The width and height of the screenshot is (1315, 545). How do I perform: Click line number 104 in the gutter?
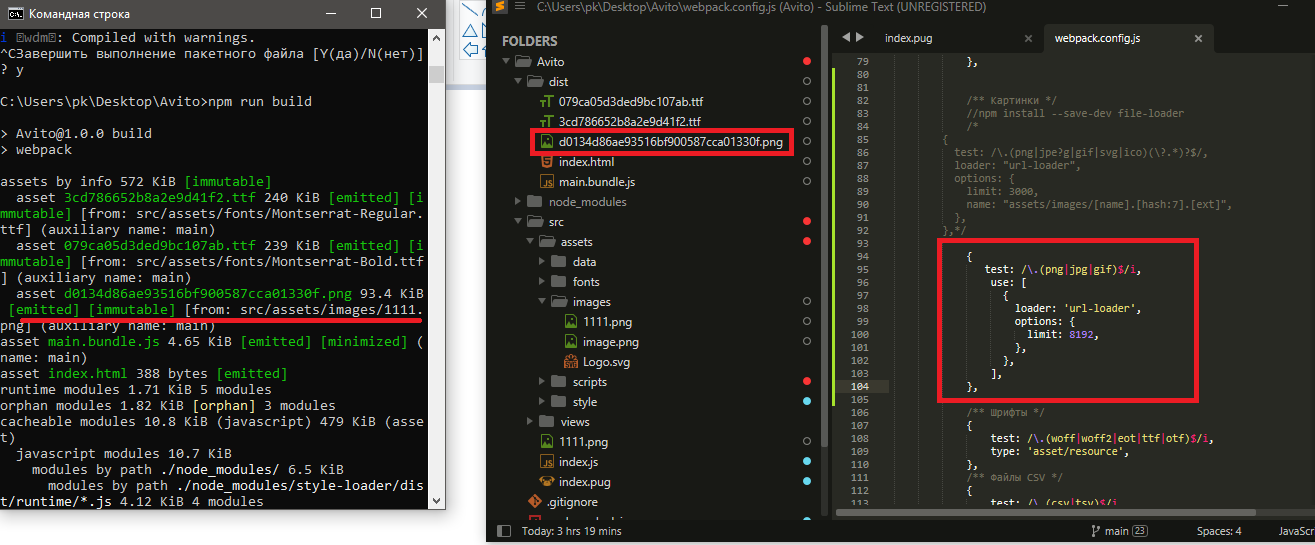tap(858, 386)
